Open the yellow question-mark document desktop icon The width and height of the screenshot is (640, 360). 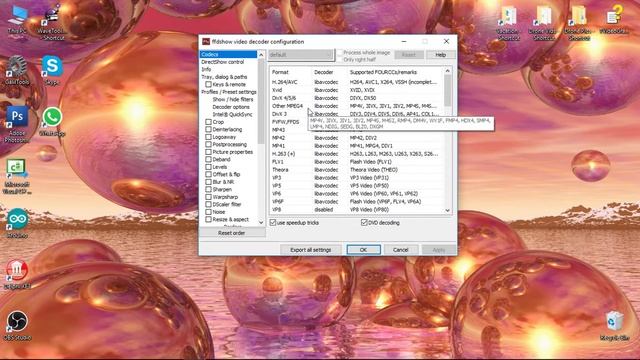pos(615,20)
